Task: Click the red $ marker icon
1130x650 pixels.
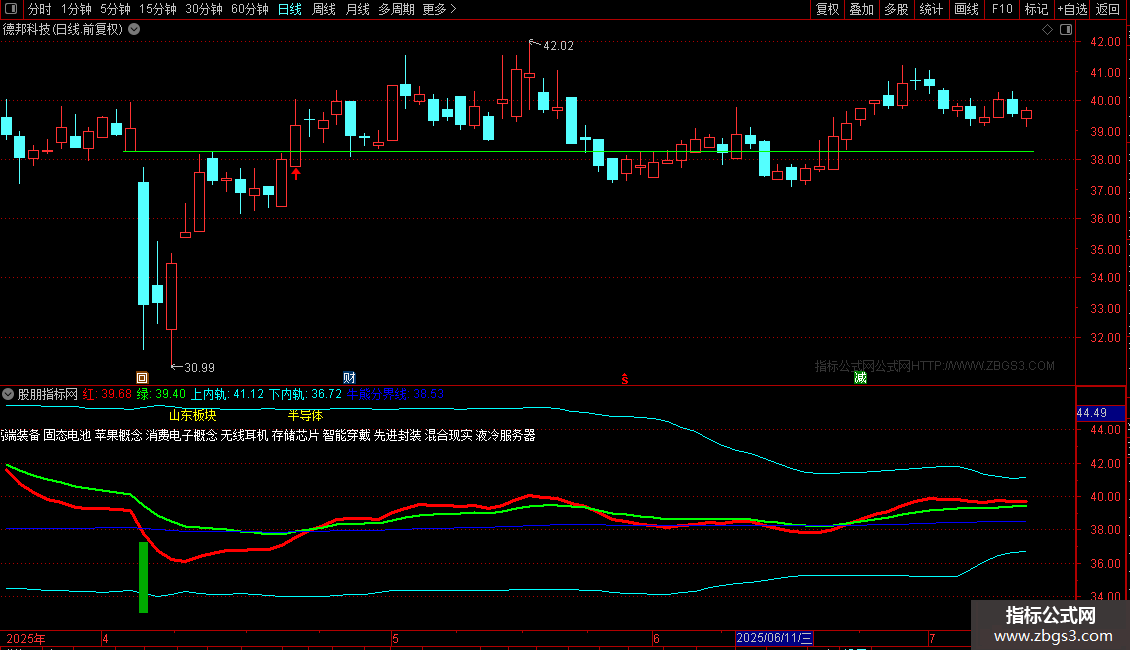Action: click(x=625, y=379)
